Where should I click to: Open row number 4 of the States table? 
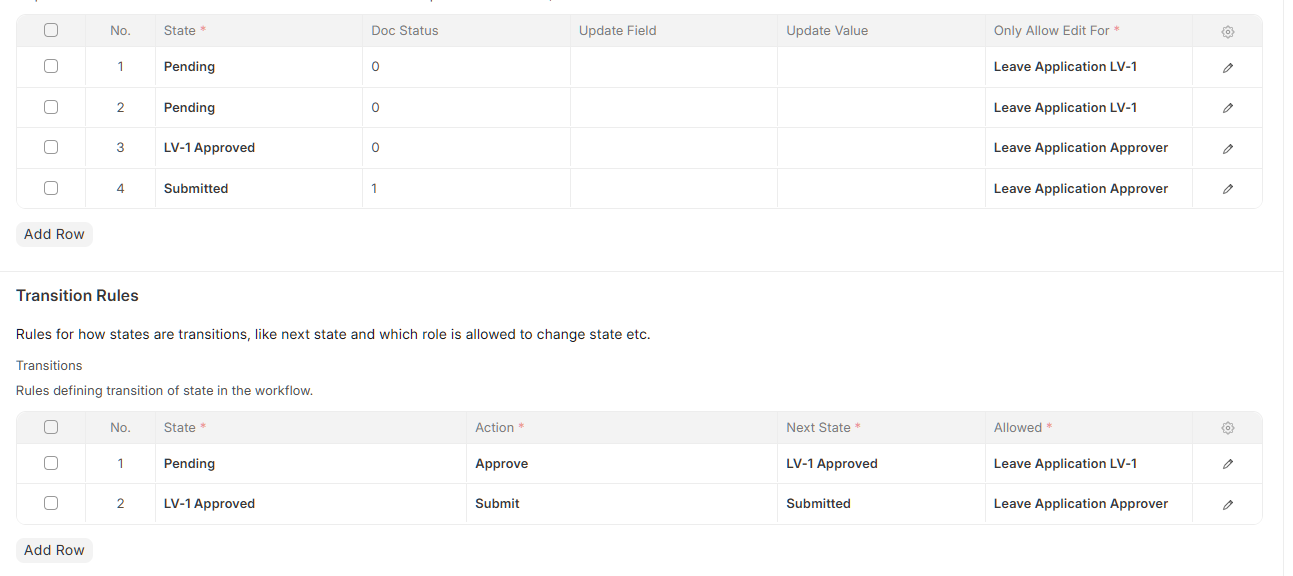pos(120,188)
